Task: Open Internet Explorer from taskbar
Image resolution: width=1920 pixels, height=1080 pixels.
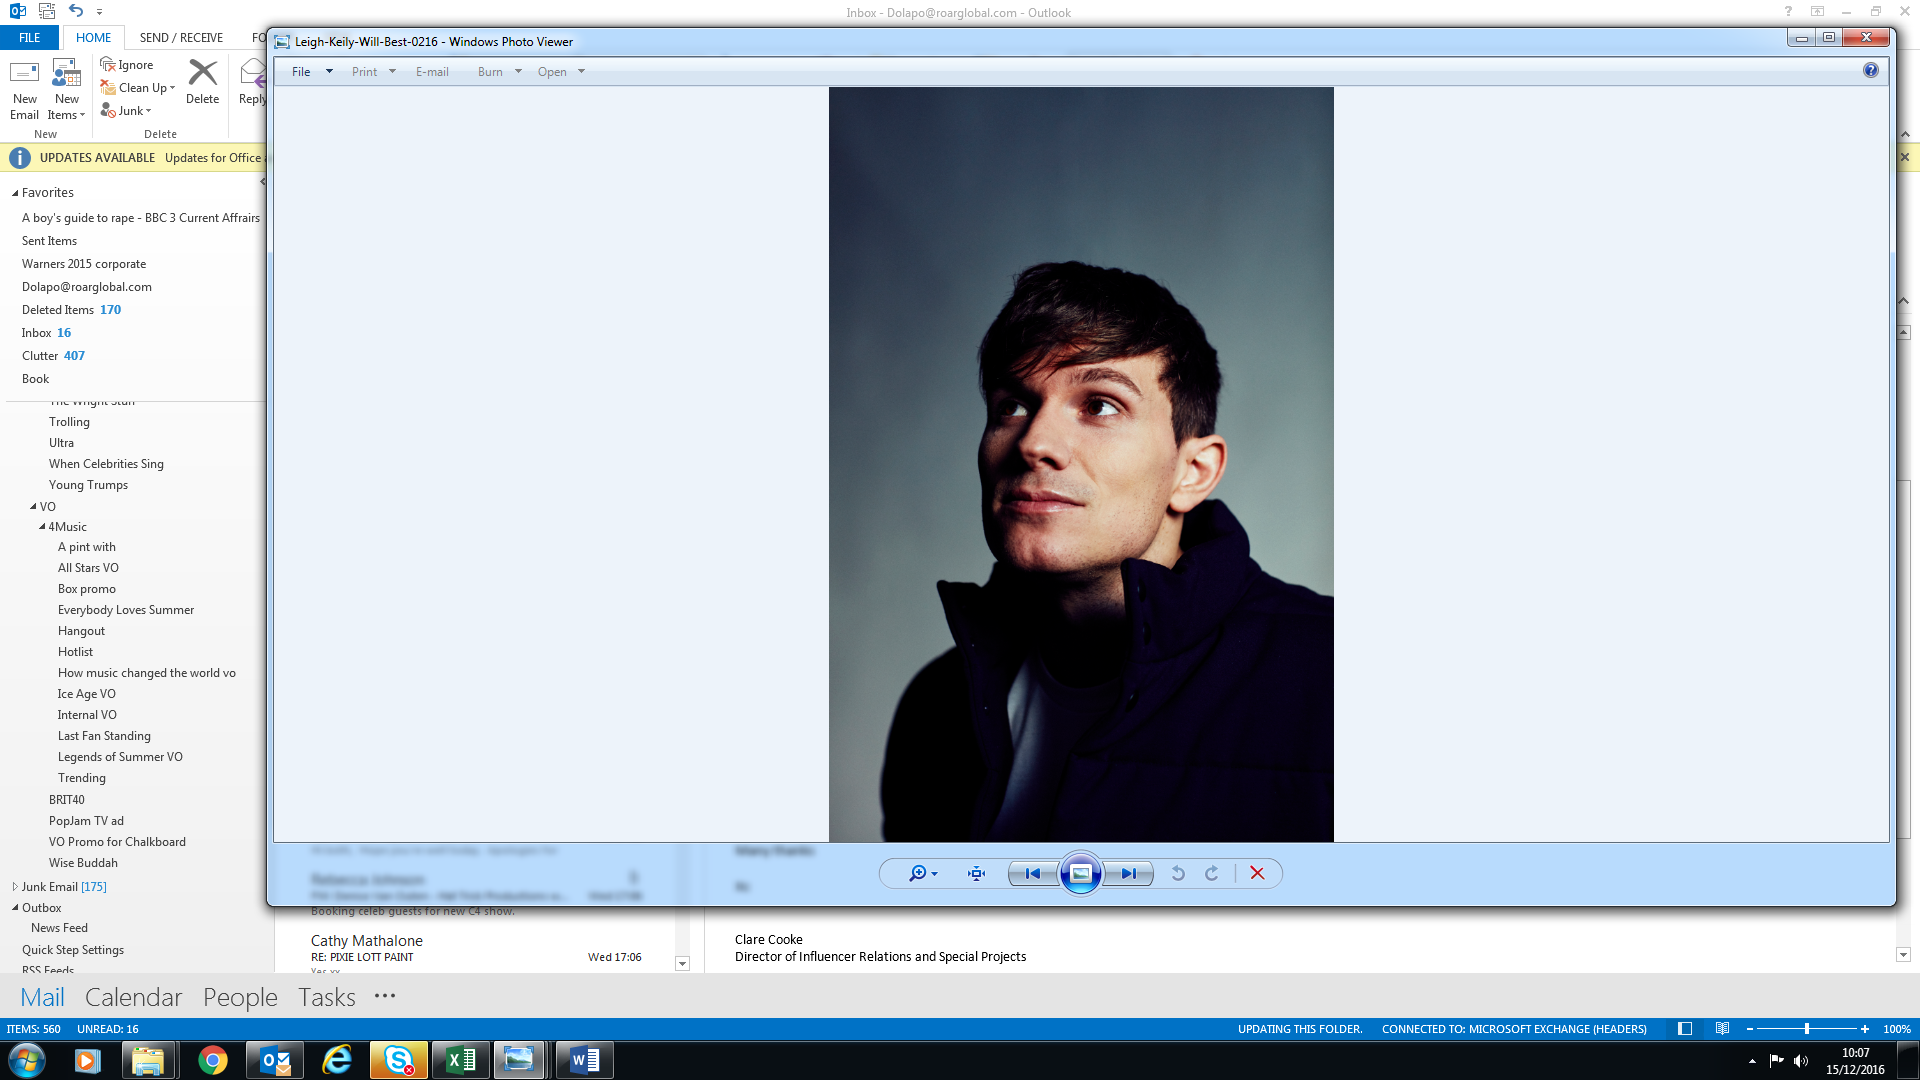Action: point(337,1060)
